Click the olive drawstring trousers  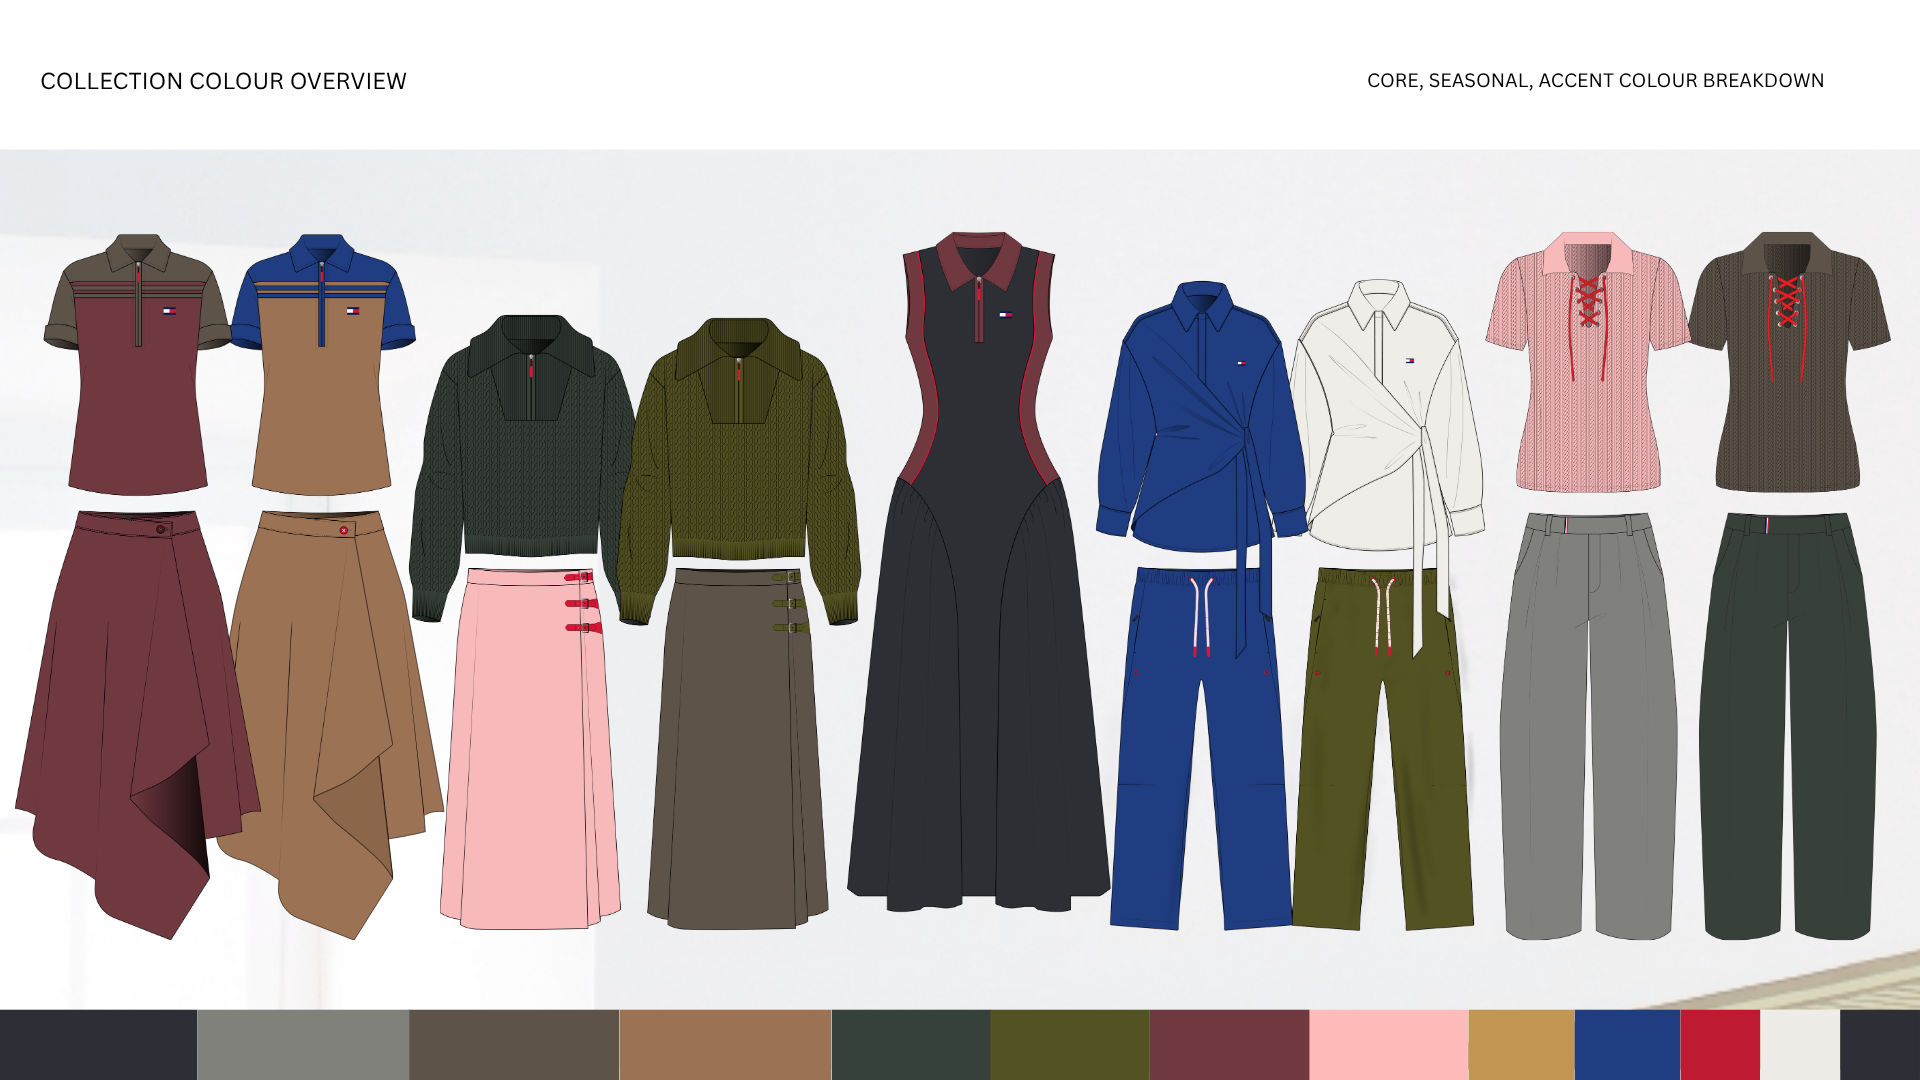1383,748
